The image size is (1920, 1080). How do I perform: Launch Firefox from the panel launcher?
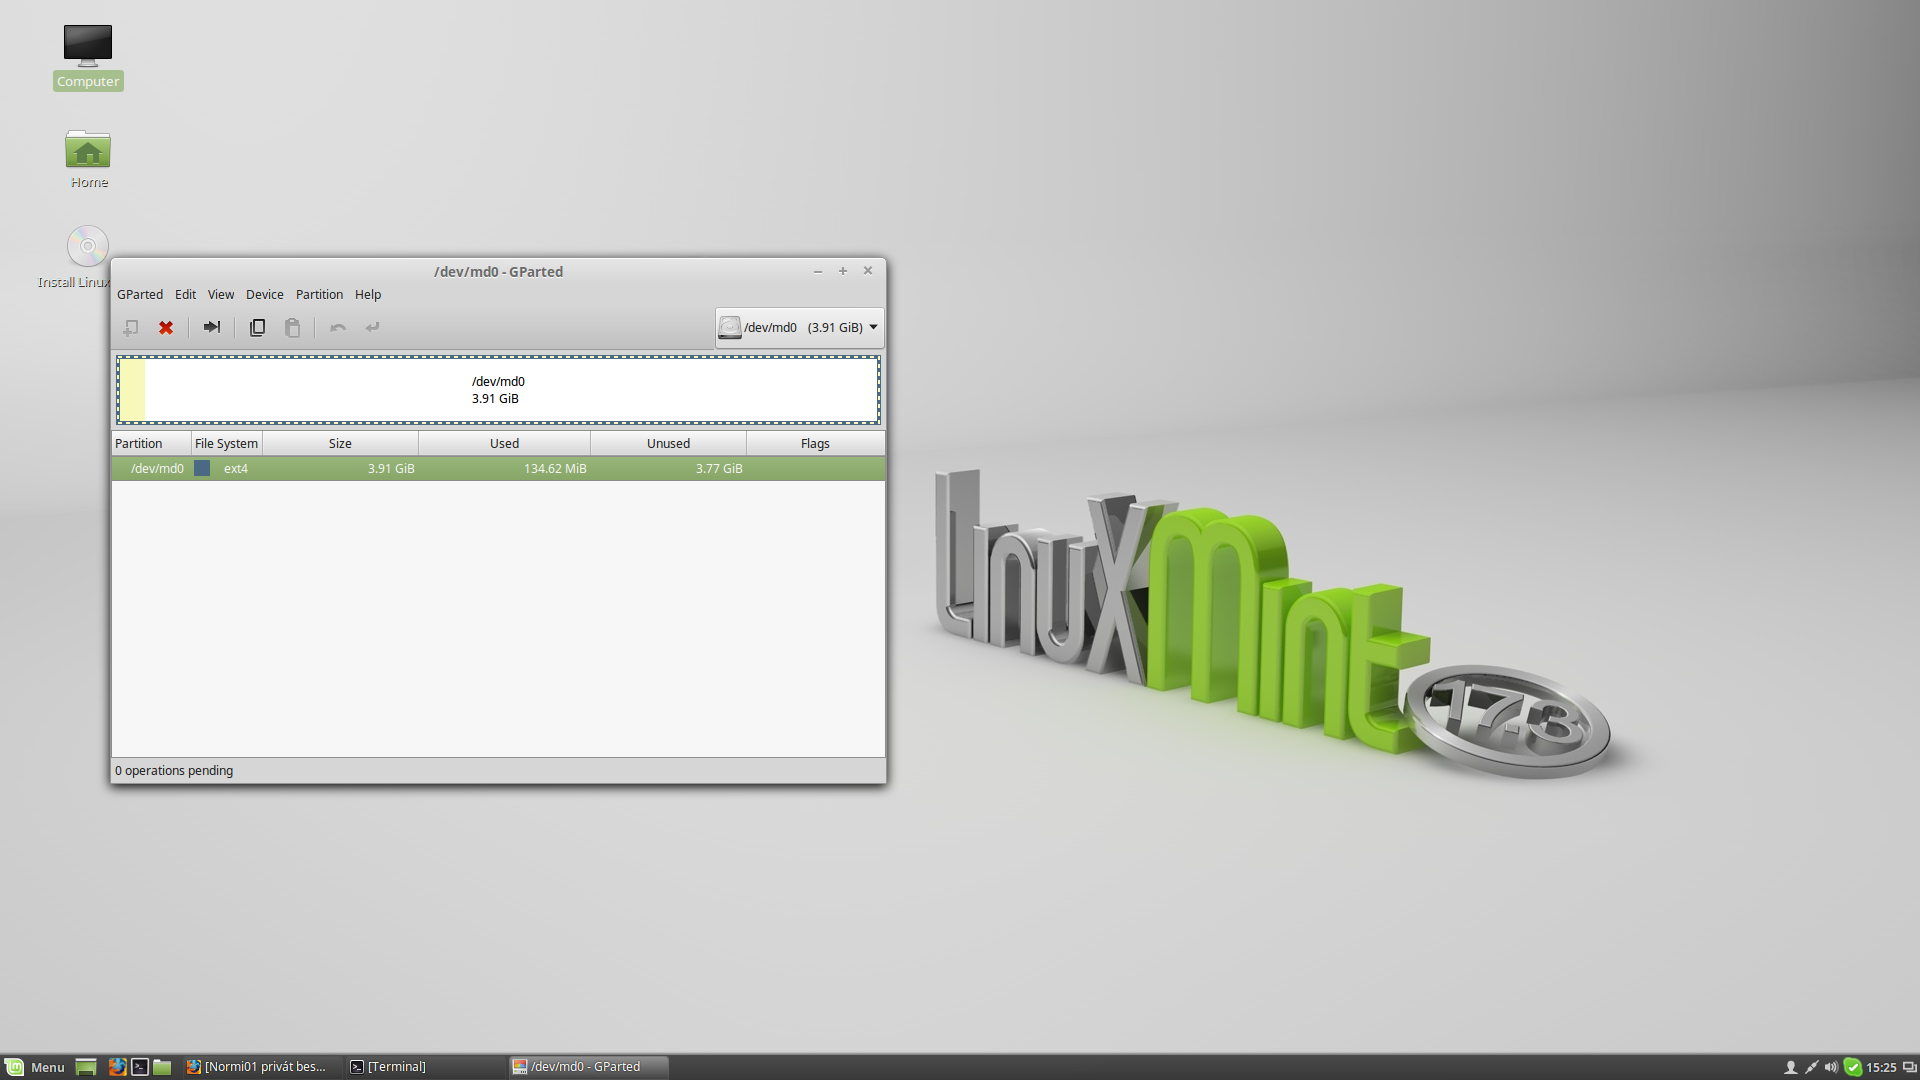117,1067
